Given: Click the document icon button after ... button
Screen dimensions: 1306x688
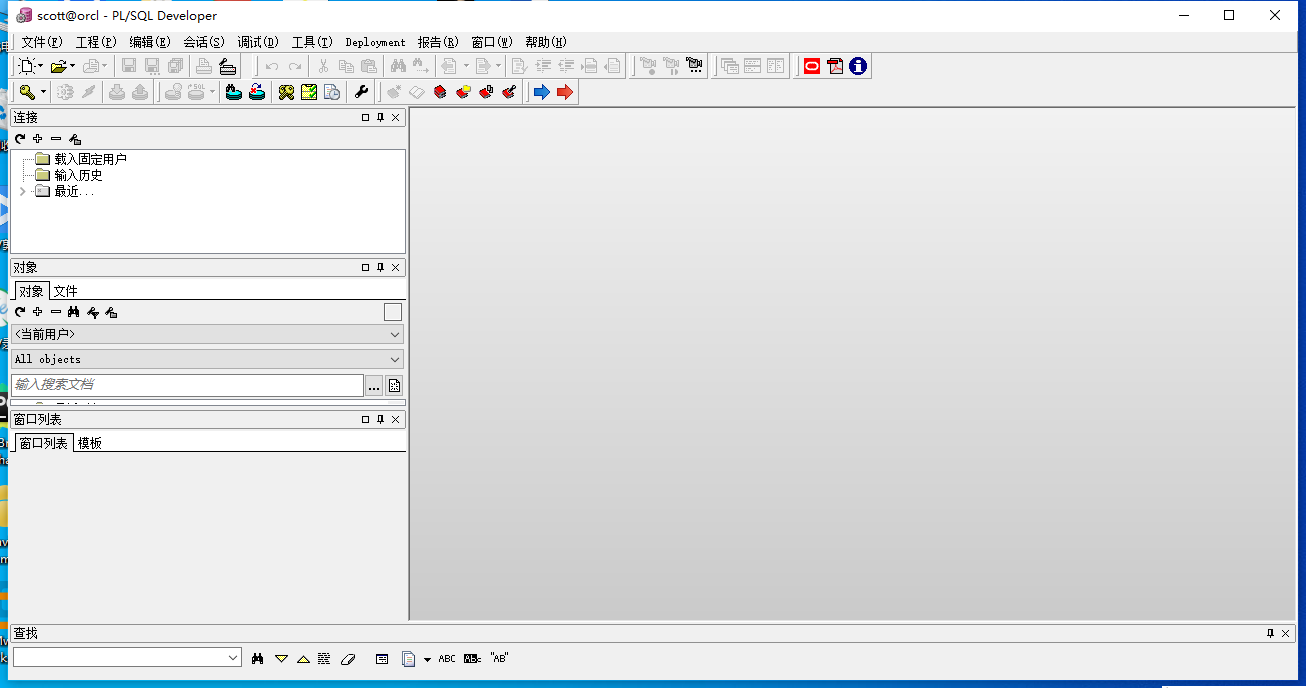Looking at the screenshot, I should point(394,386).
